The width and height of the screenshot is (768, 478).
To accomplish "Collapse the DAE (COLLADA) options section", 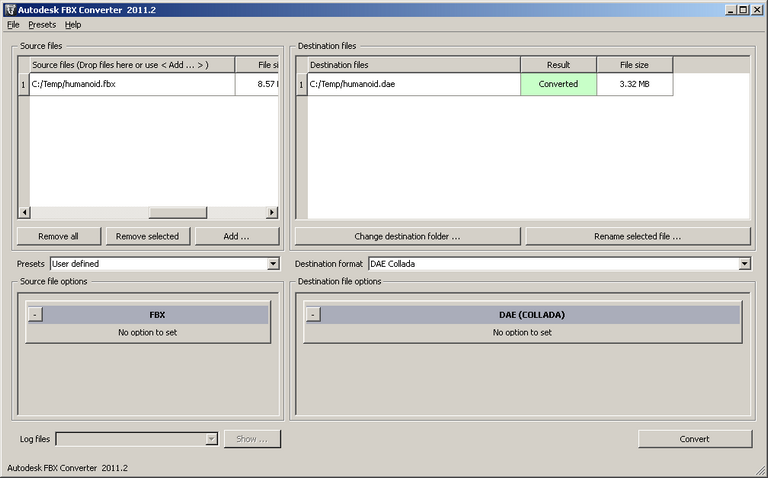I will click(x=313, y=314).
